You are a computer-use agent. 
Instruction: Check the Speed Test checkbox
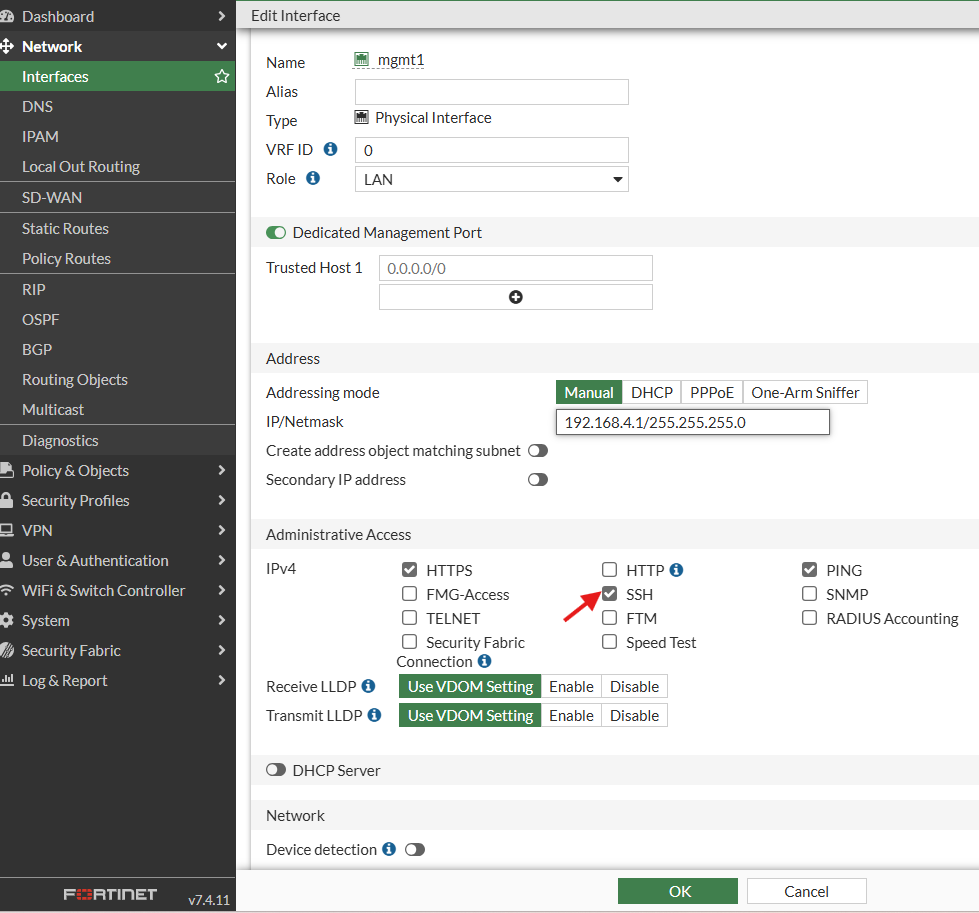coord(609,641)
